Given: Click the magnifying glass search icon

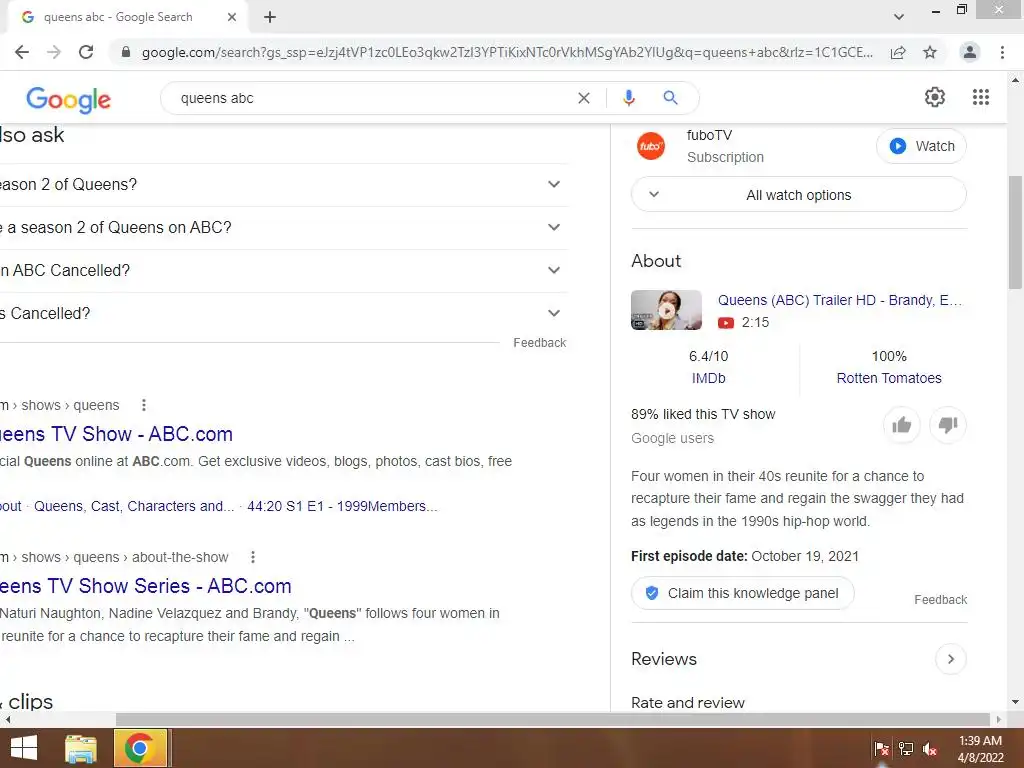Looking at the screenshot, I should (x=670, y=98).
